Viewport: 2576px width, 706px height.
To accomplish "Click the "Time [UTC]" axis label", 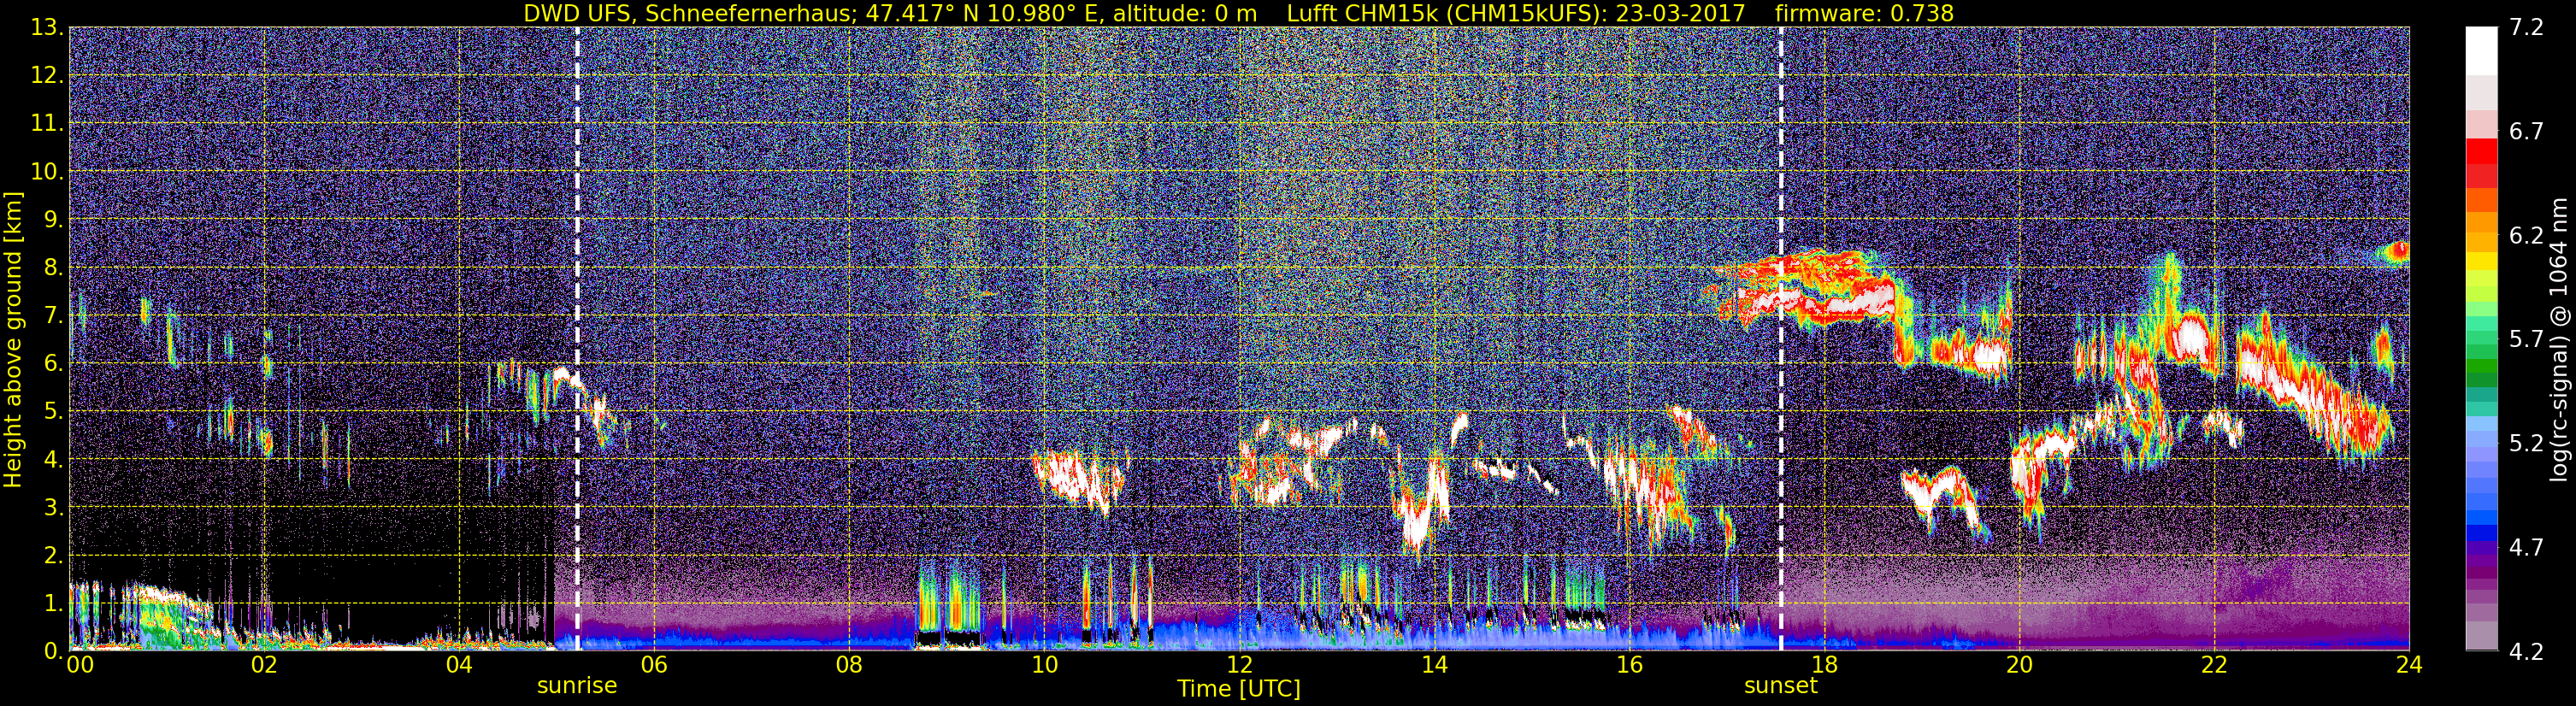I will (x=1239, y=689).
